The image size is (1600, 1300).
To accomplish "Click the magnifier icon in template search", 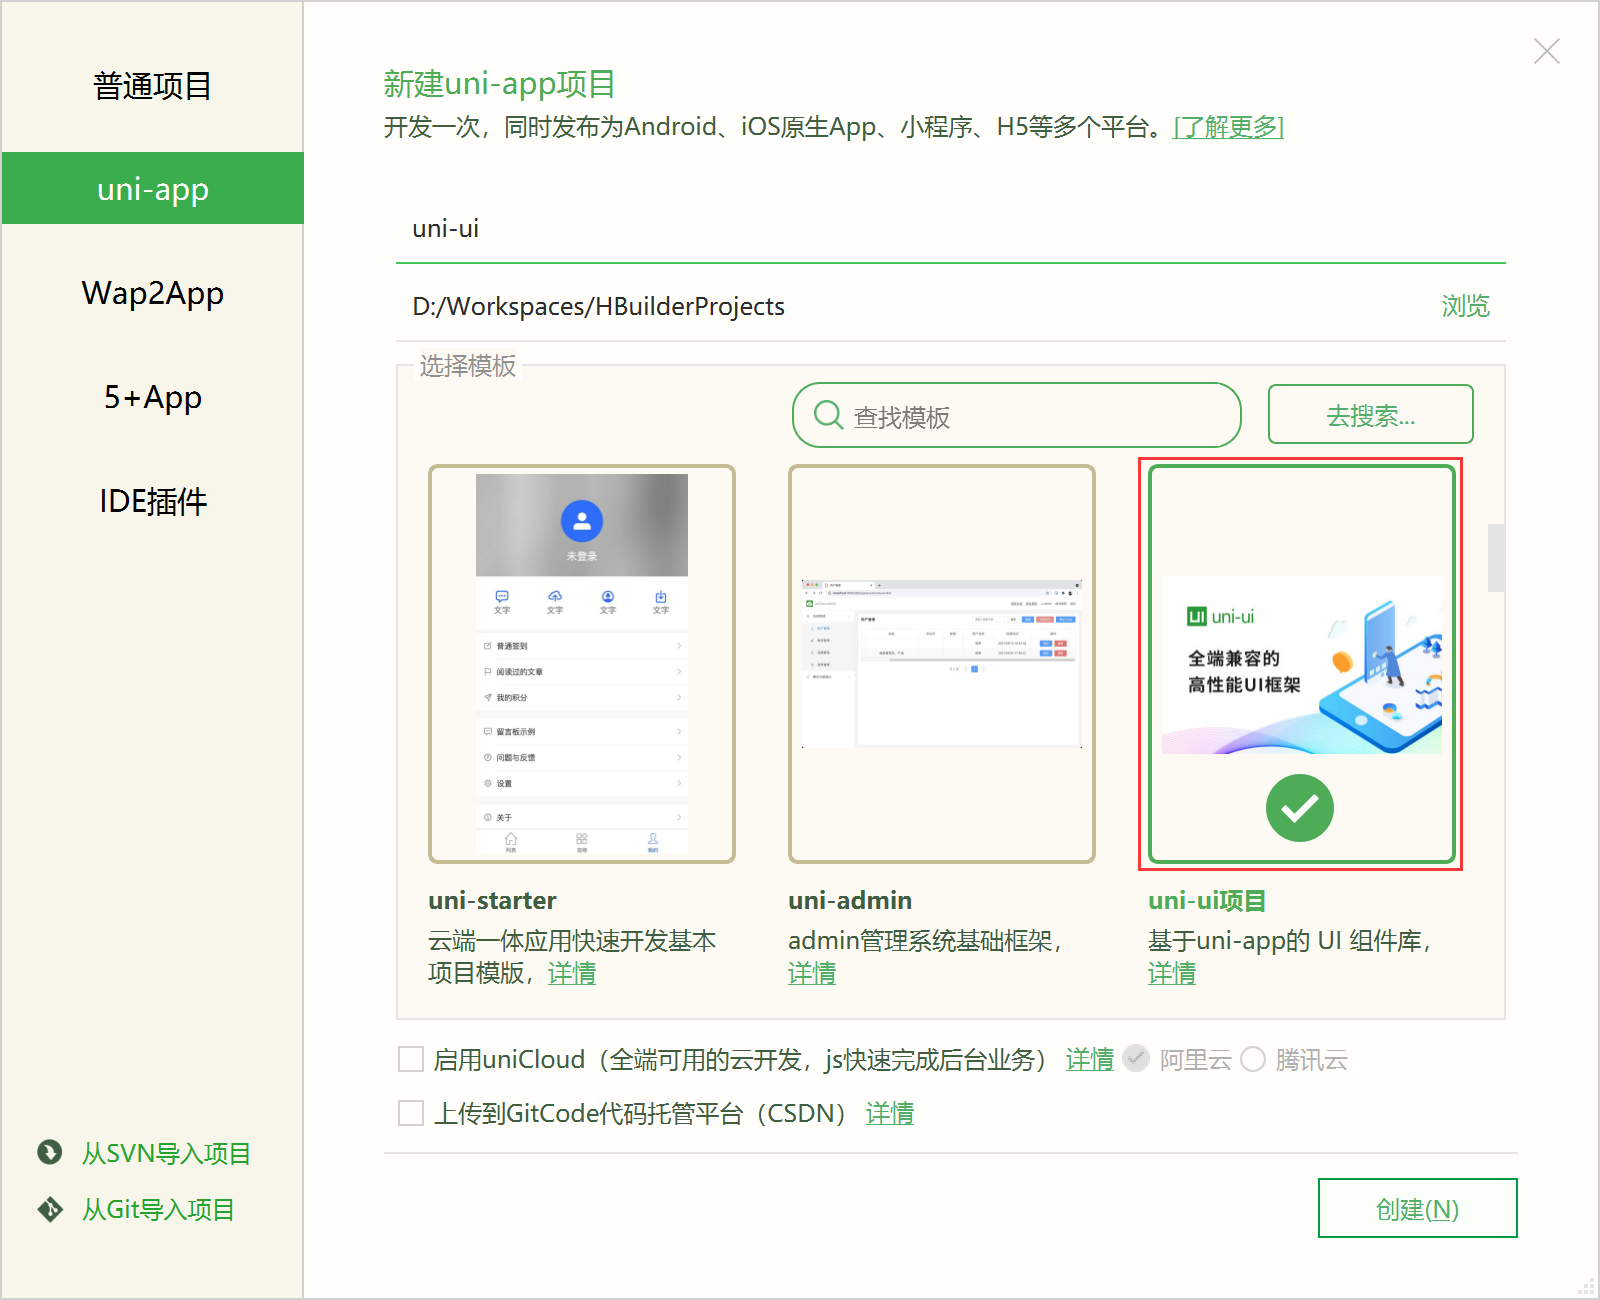I will [x=828, y=415].
